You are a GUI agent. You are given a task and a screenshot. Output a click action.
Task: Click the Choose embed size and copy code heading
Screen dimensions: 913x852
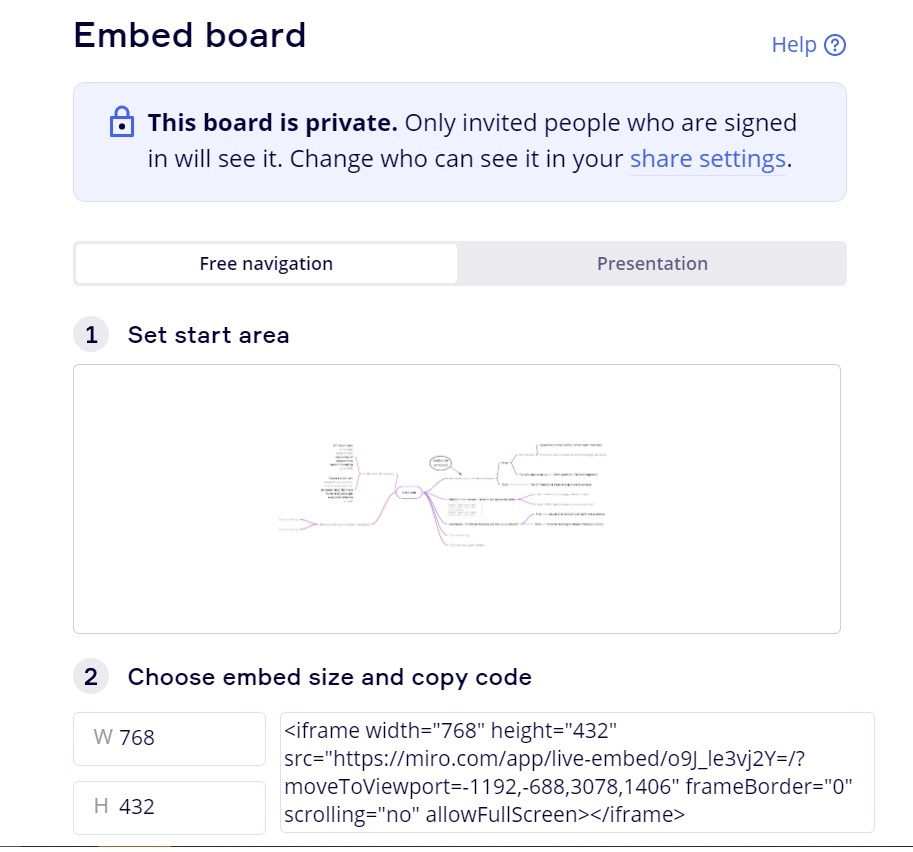pyautogui.click(x=330, y=677)
